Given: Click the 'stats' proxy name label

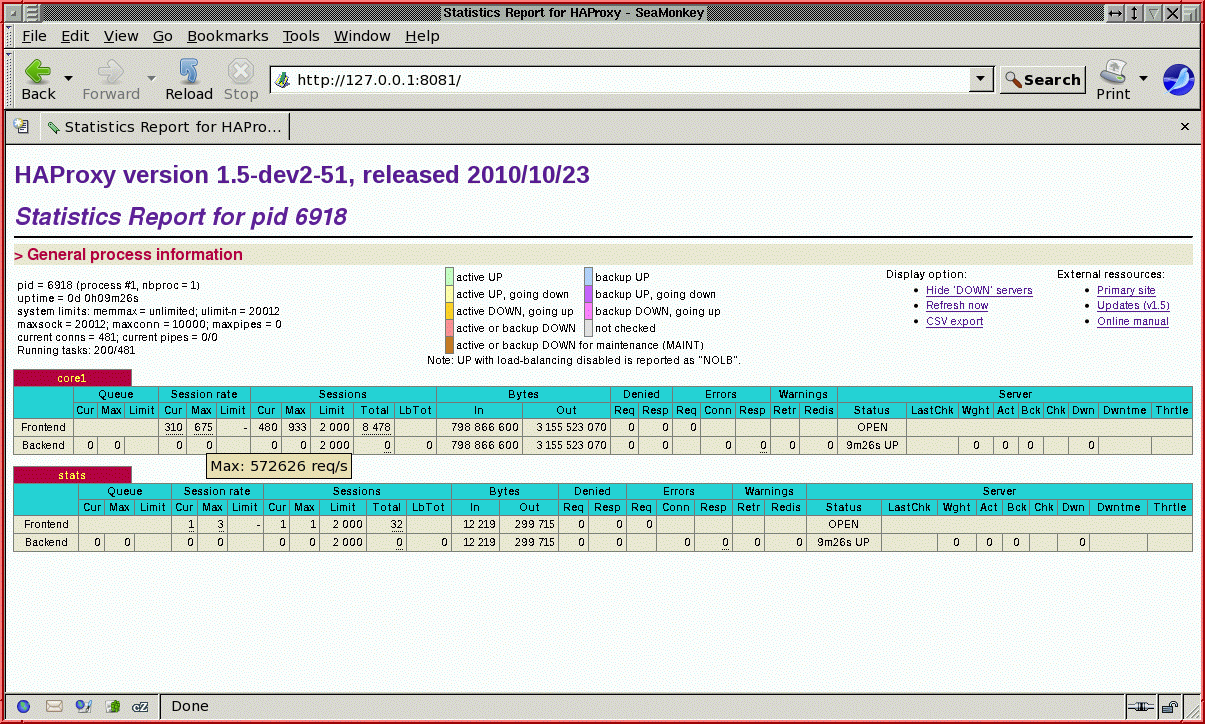Looking at the screenshot, I should pyautogui.click(x=72, y=475).
